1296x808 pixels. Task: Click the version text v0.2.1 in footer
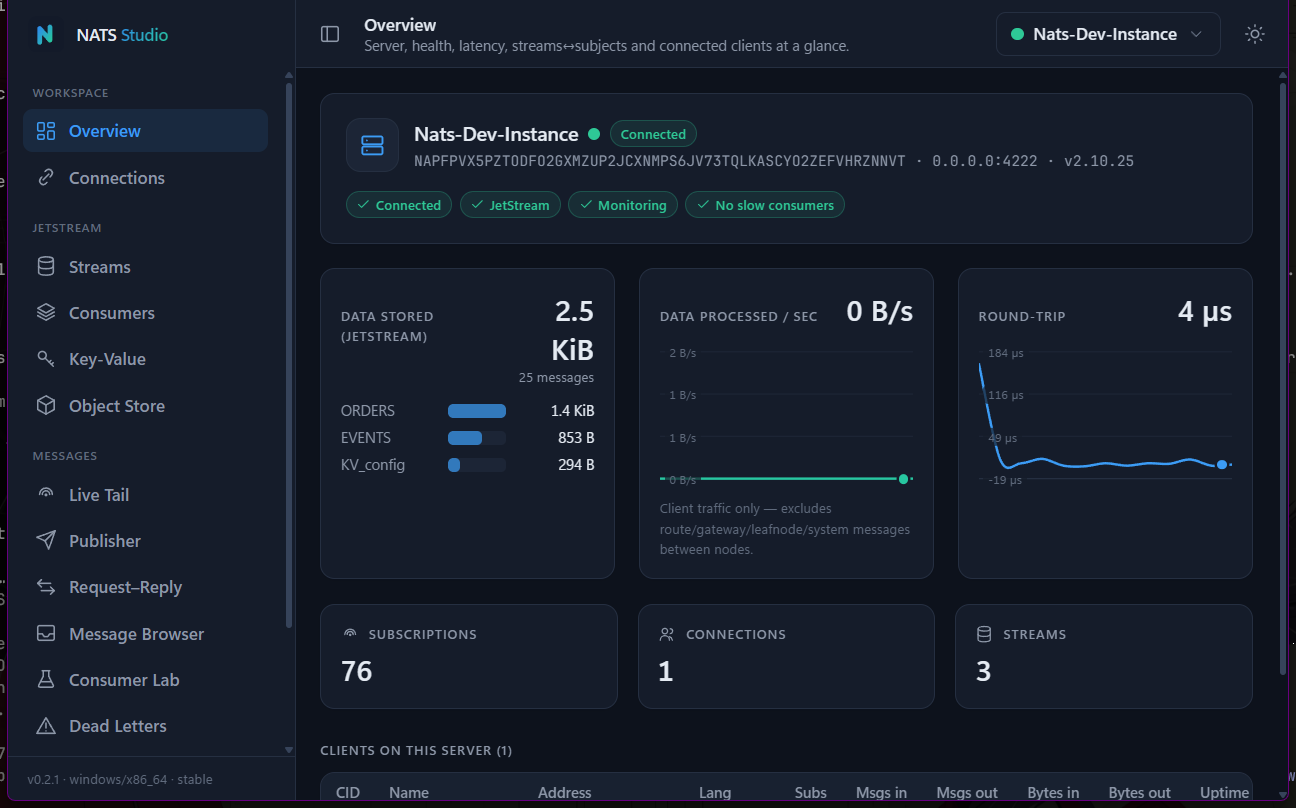pyautogui.click(x=43, y=779)
